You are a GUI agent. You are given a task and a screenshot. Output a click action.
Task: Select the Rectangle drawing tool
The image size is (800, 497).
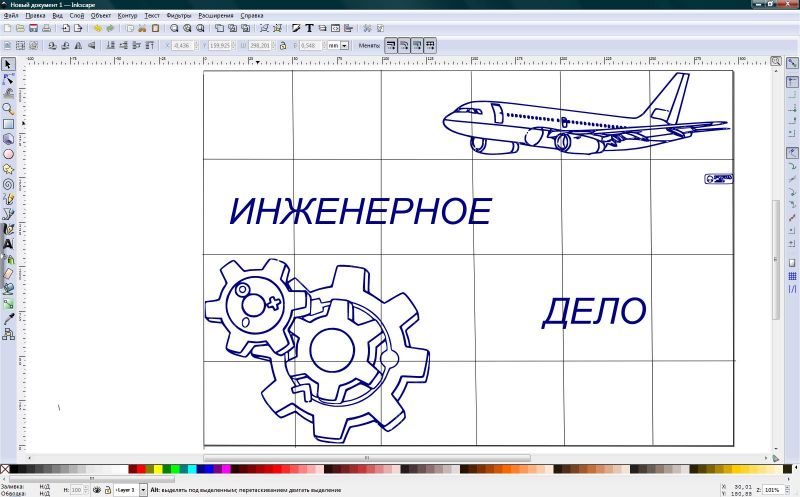coord(8,124)
